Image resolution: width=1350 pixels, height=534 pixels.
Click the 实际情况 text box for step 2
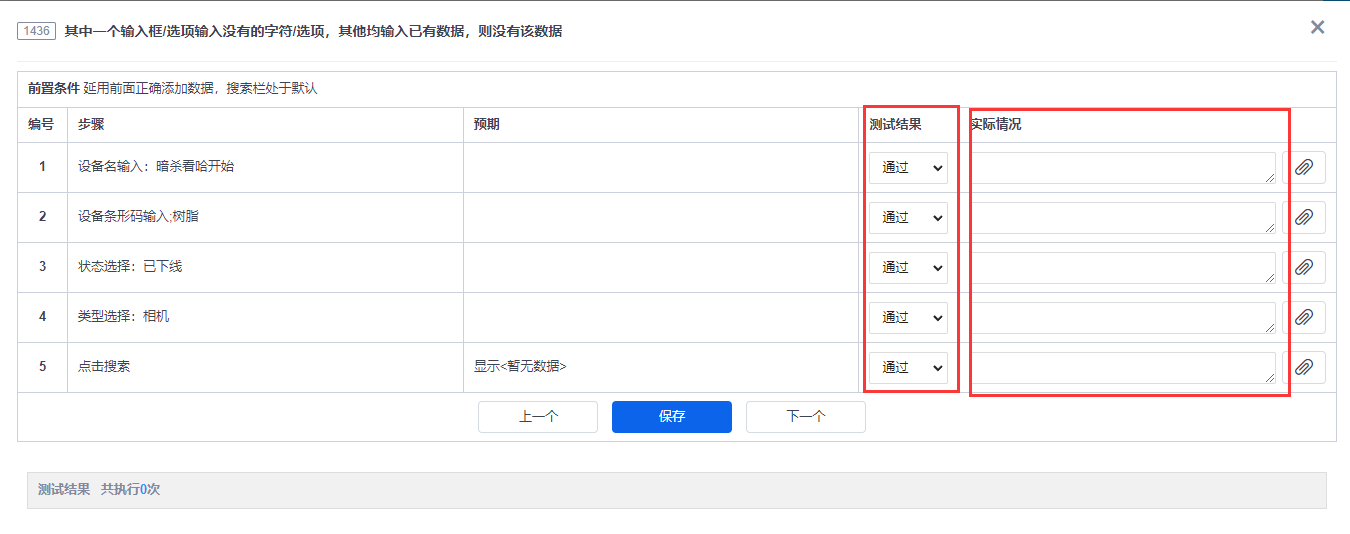coord(1122,218)
